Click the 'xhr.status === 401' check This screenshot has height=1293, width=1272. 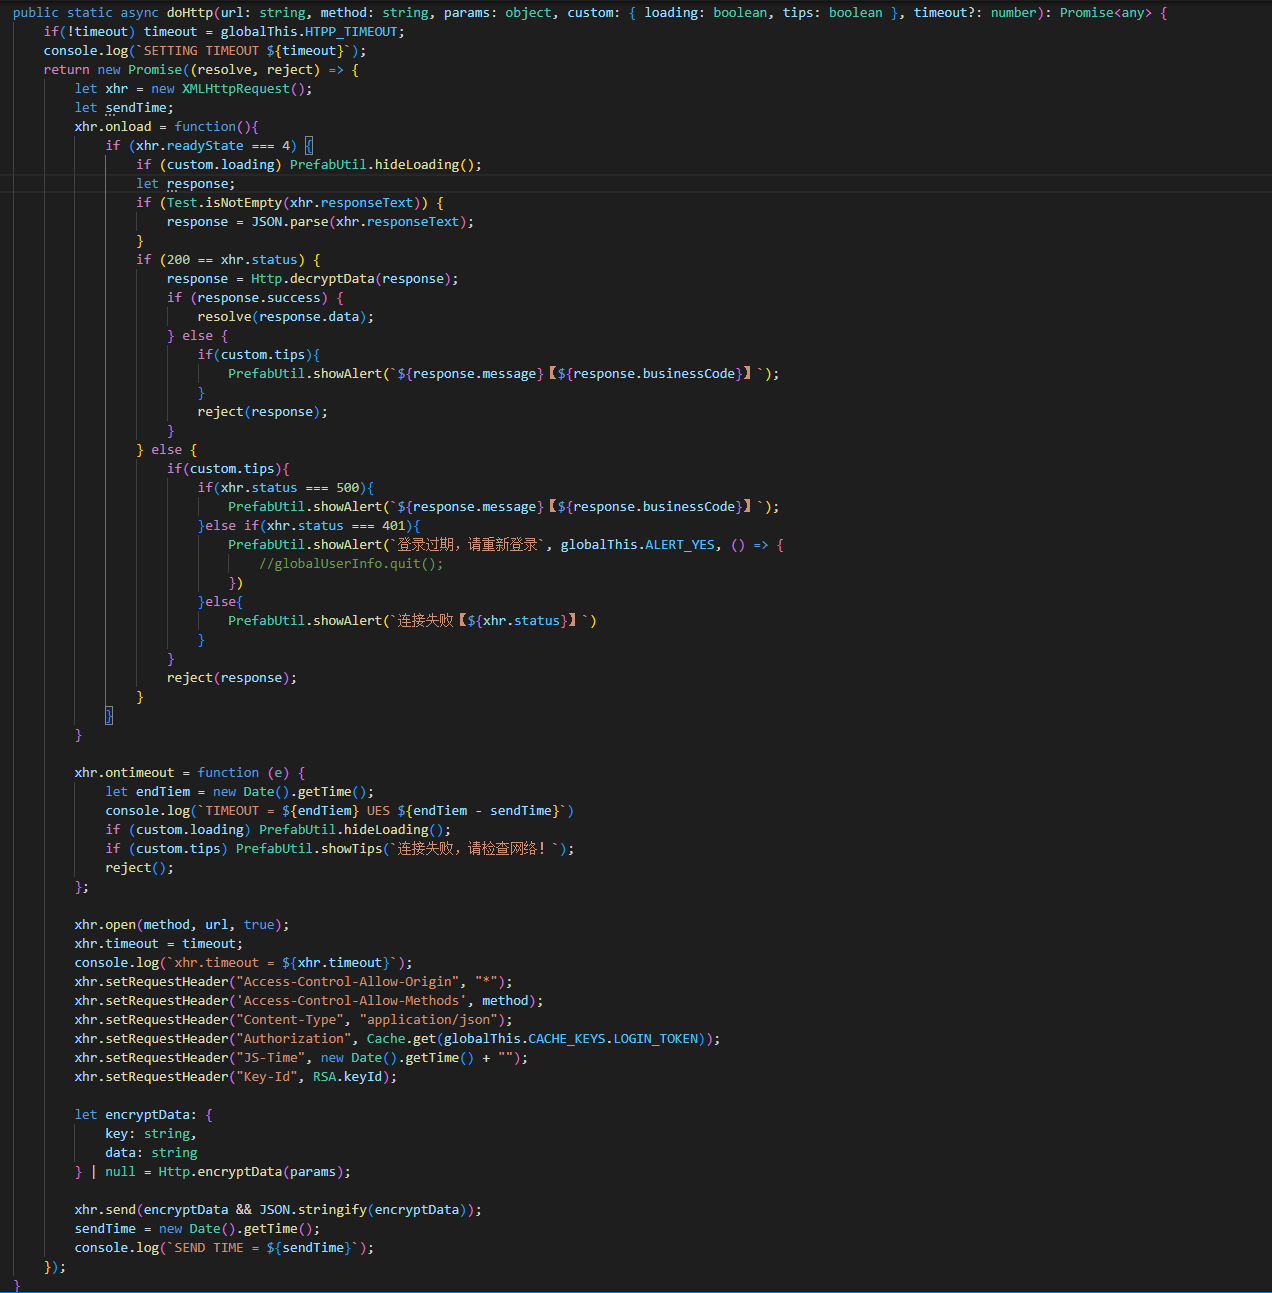pos(336,526)
